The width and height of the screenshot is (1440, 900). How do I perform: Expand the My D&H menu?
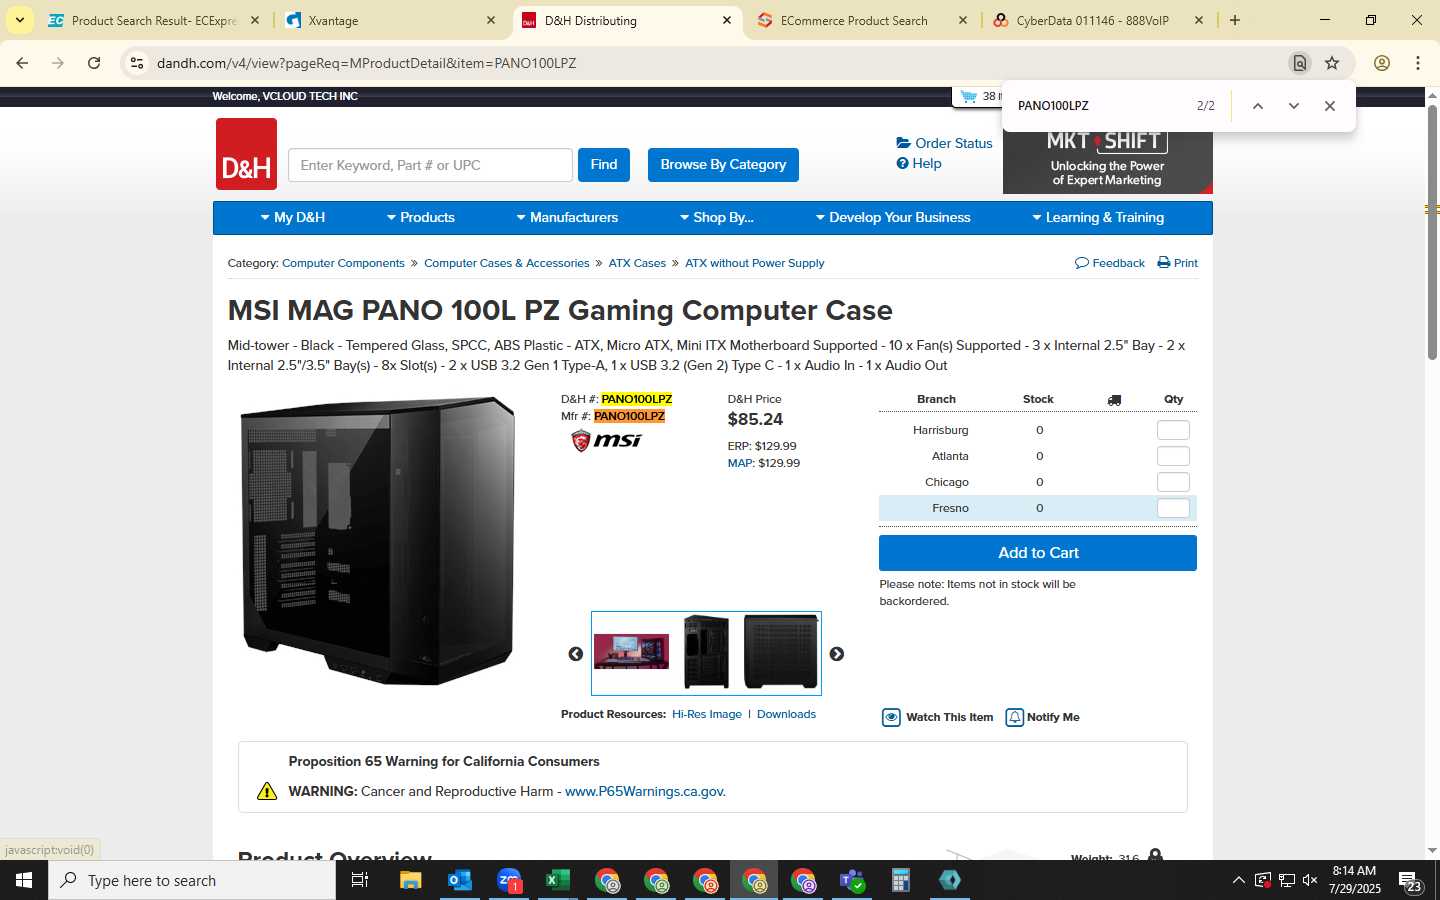[x=293, y=217]
